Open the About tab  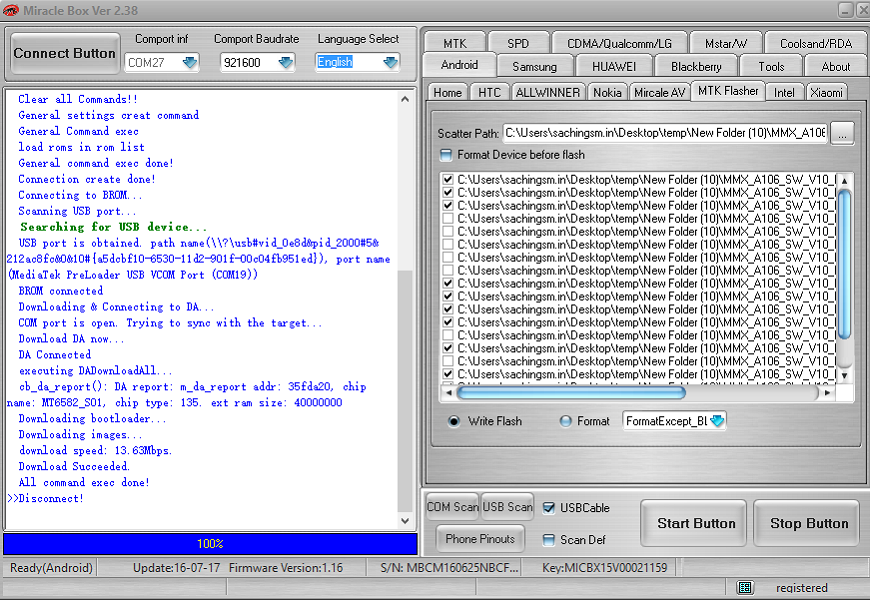[x=836, y=67]
